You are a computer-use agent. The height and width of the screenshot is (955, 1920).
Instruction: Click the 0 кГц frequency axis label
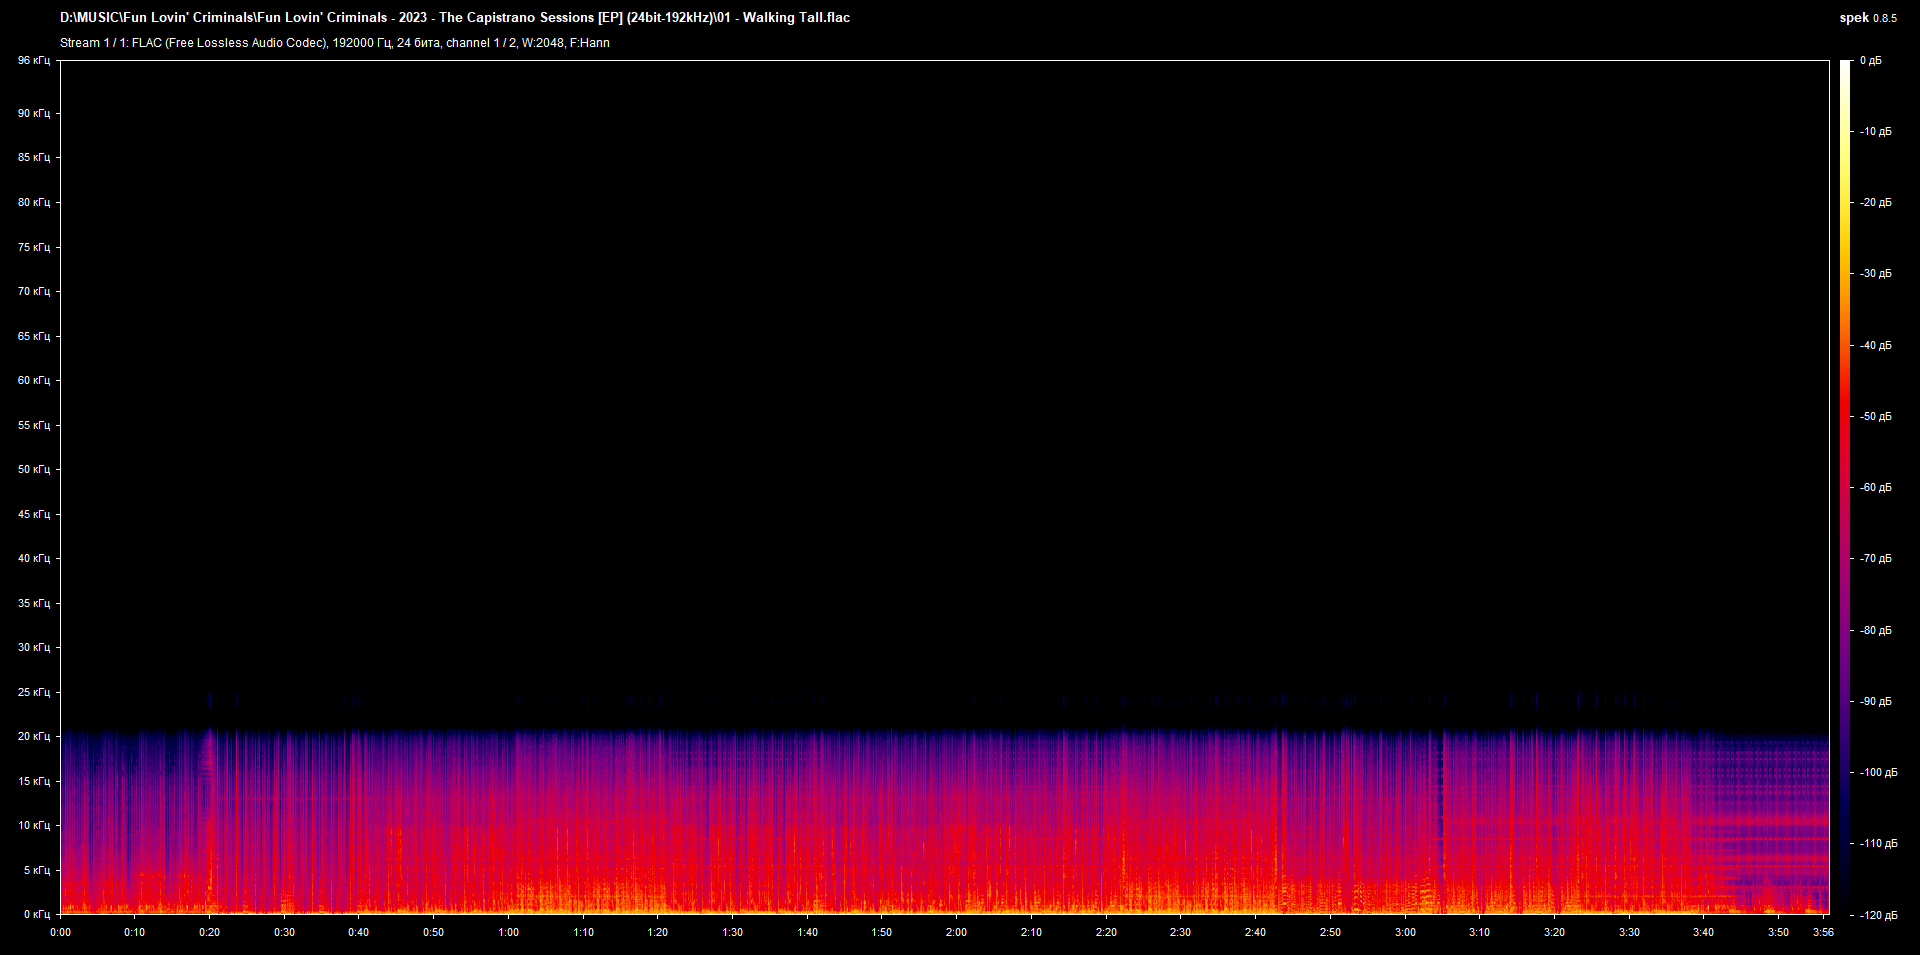click(x=36, y=914)
